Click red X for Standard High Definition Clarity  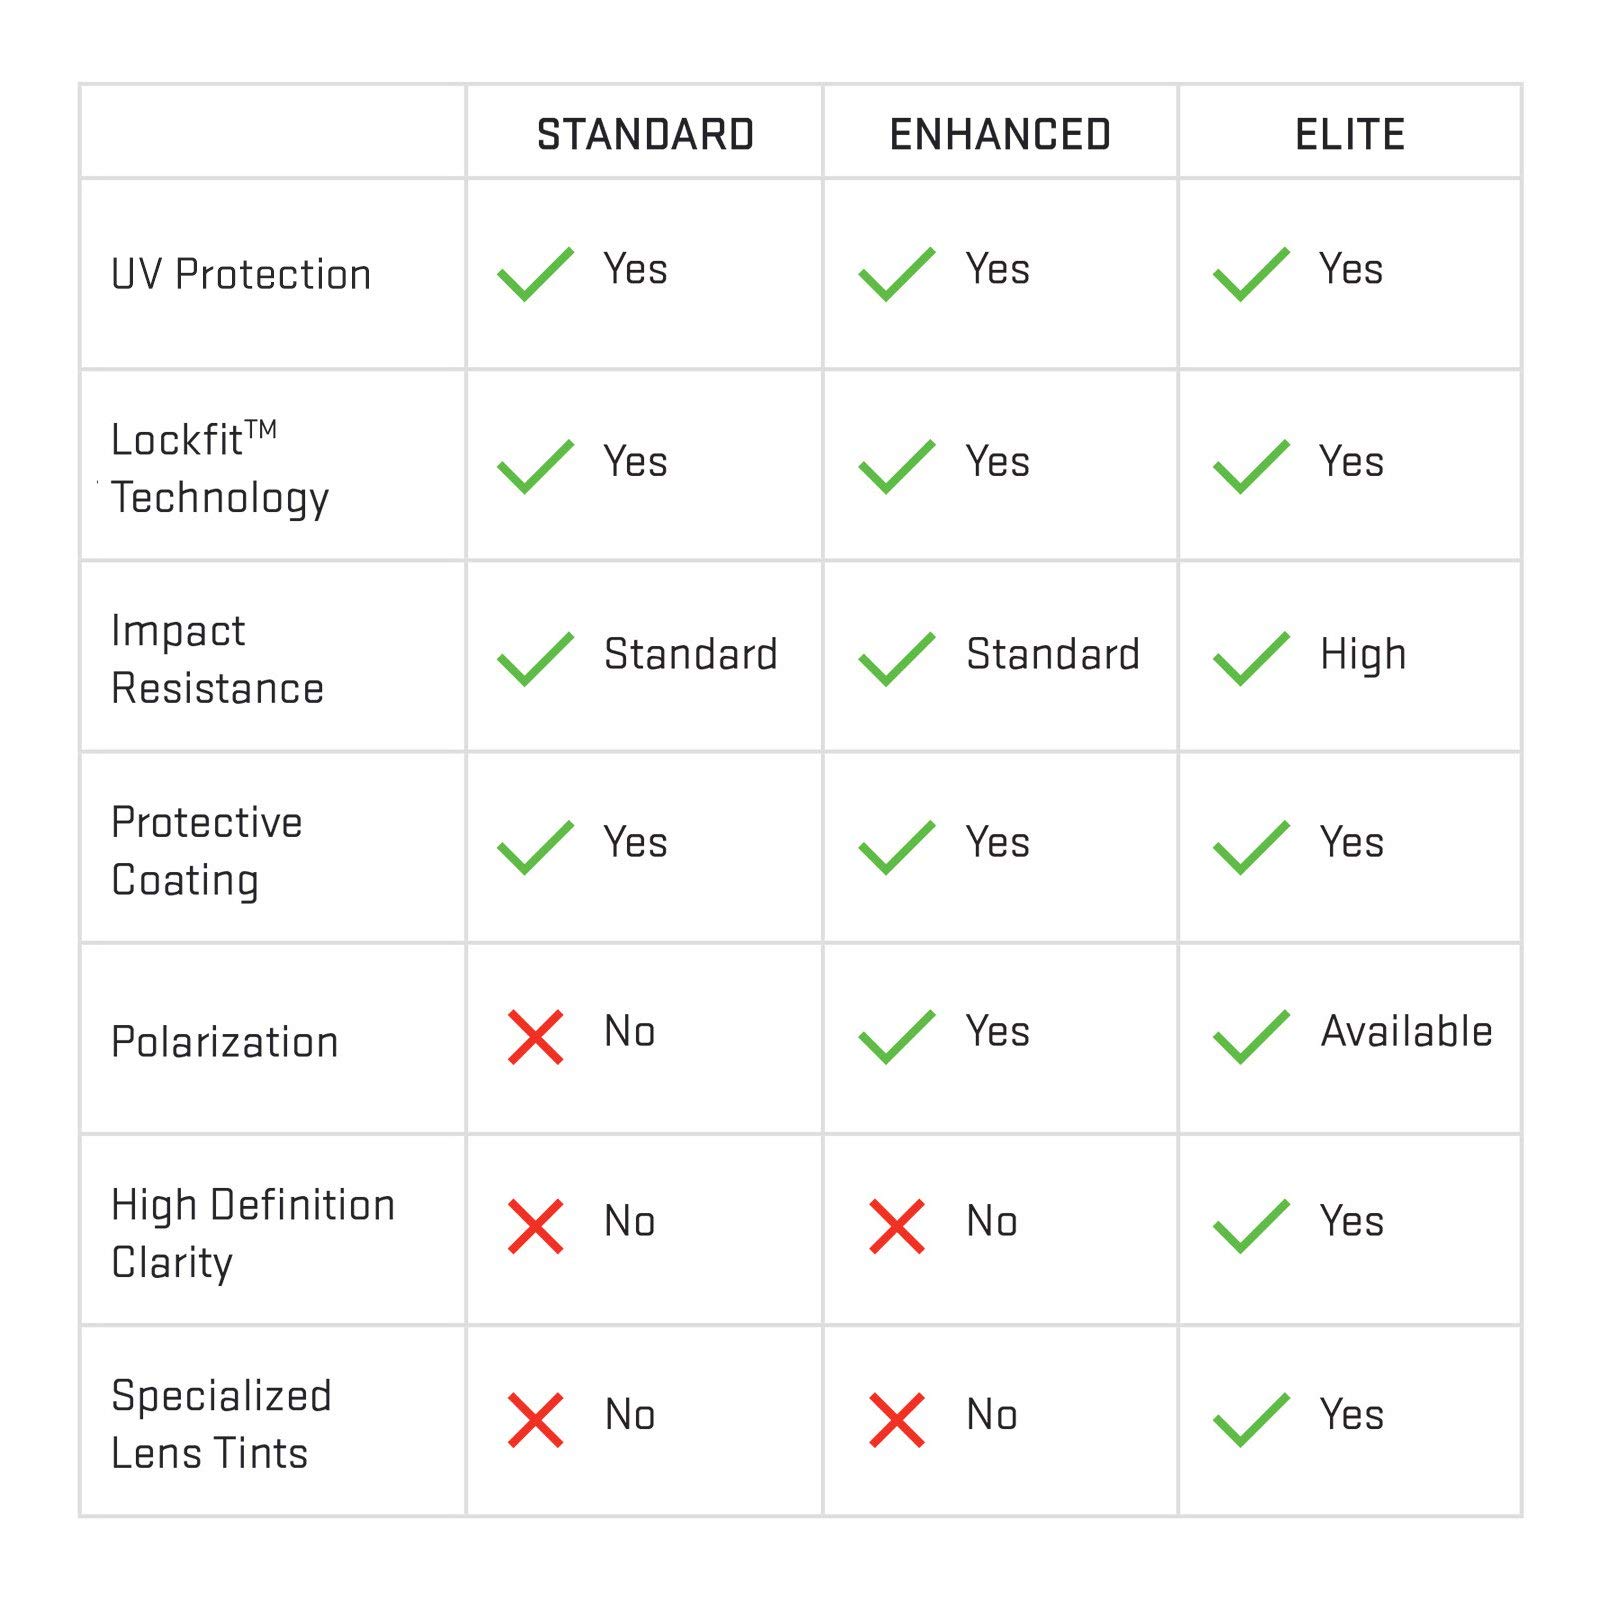tap(535, 1226)
